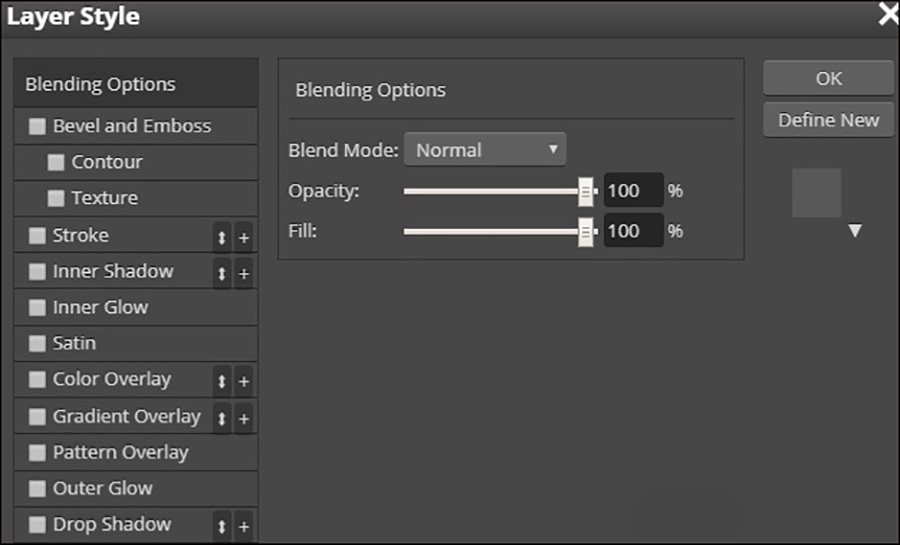The height and width of the screenshot is (545, 900).
Task: Open the Blend Mode dropdown
Action: [485, 150]
